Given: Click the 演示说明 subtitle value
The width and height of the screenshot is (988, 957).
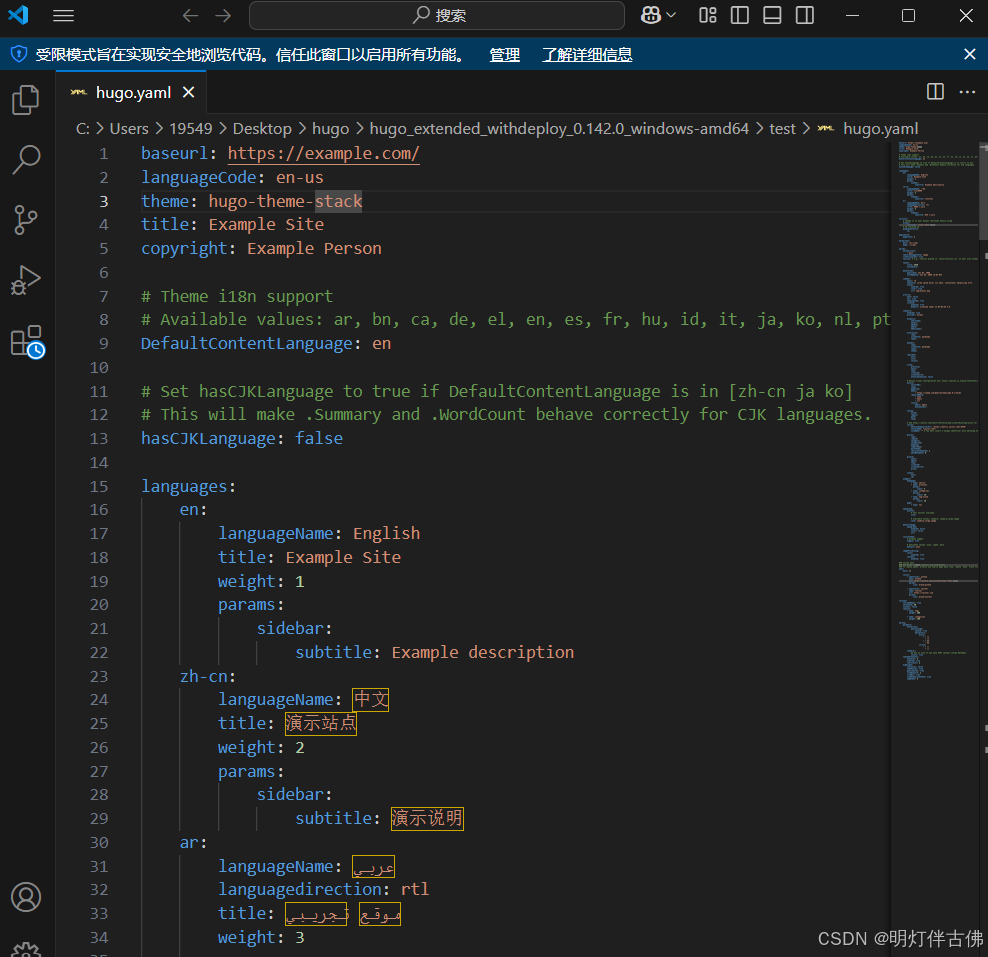Looking at the screenshot, I should (427, 818).
